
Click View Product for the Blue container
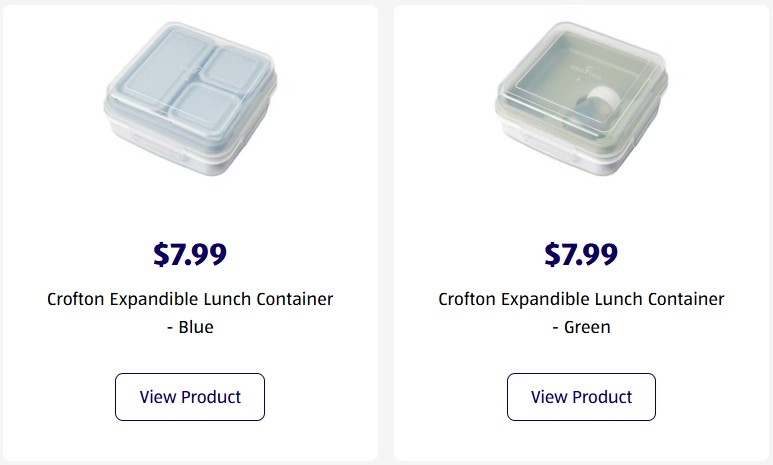click(x=190, y=397)
